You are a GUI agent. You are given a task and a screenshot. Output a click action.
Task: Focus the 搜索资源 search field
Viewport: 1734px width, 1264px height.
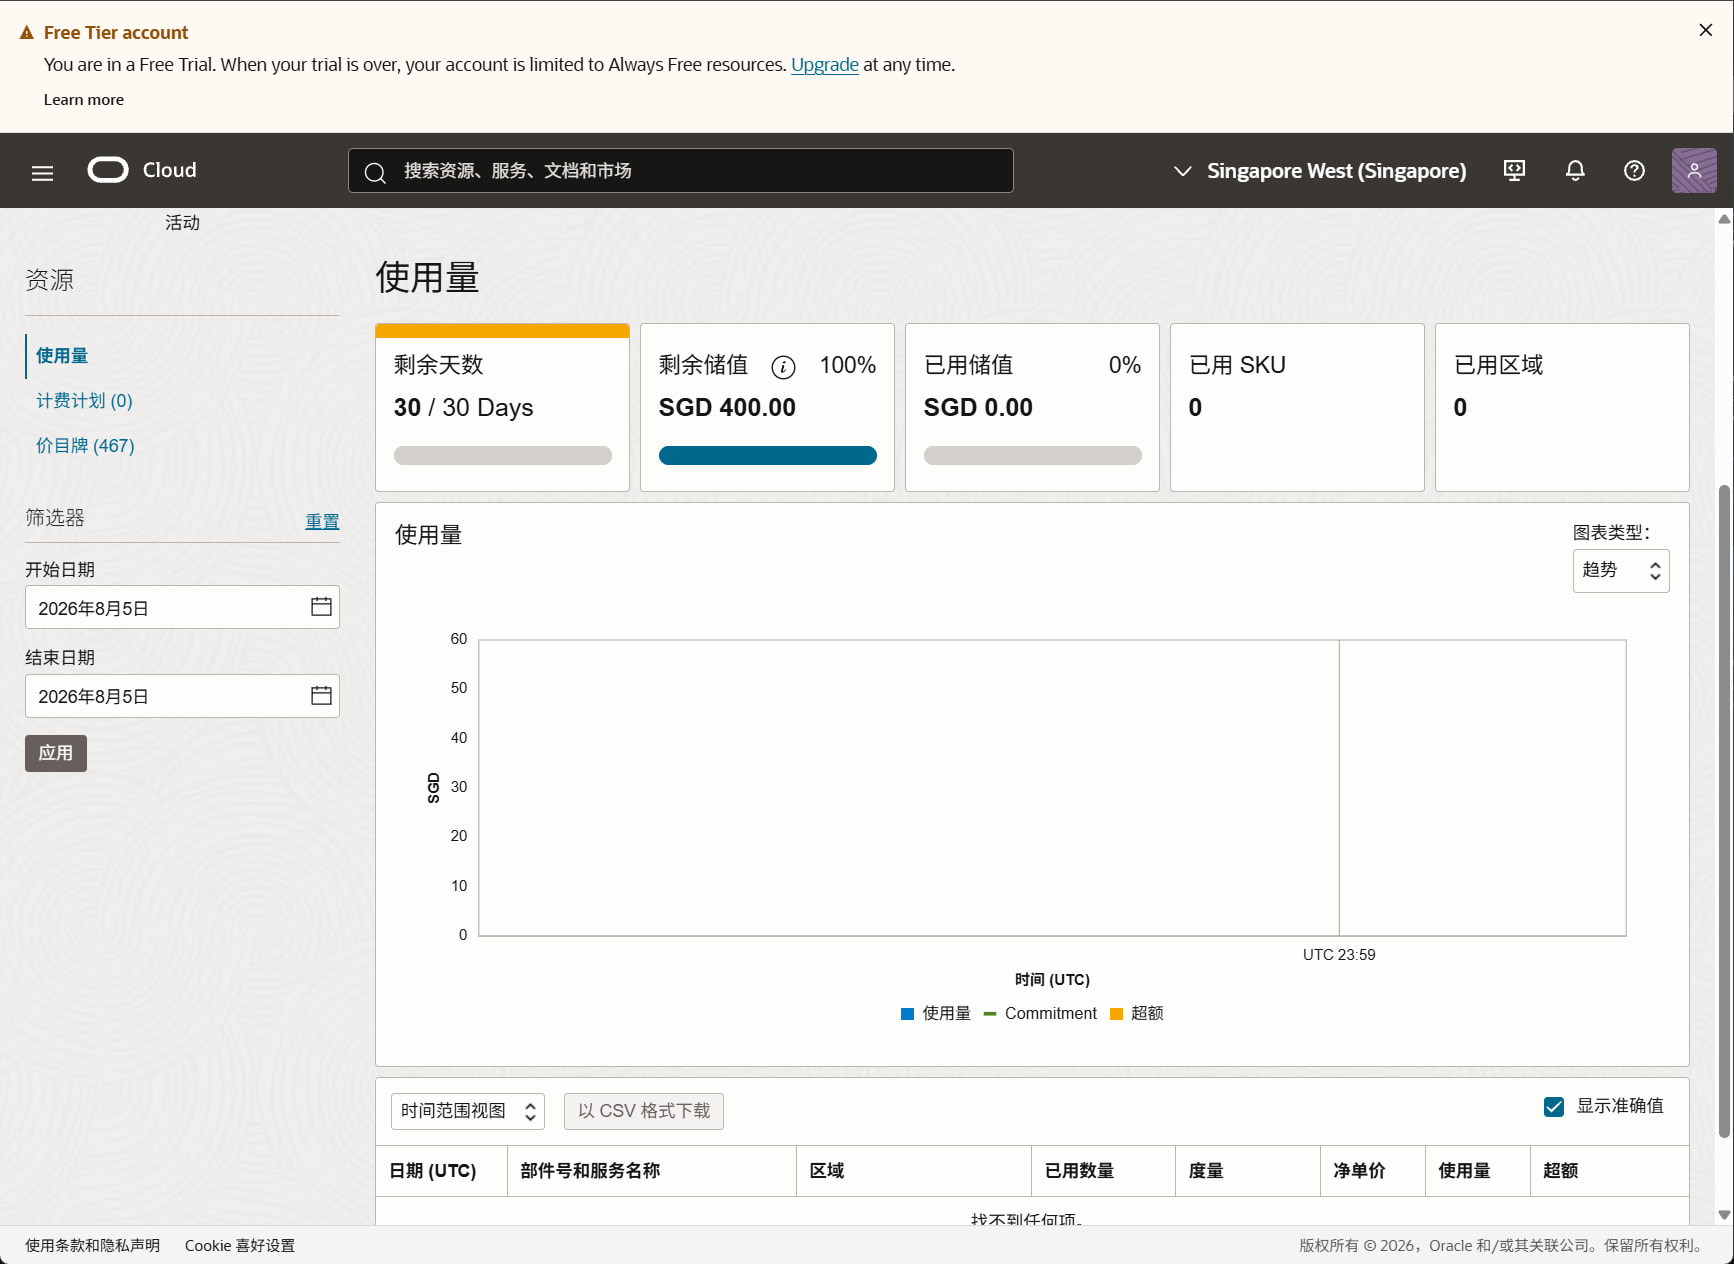pos(680,171)
